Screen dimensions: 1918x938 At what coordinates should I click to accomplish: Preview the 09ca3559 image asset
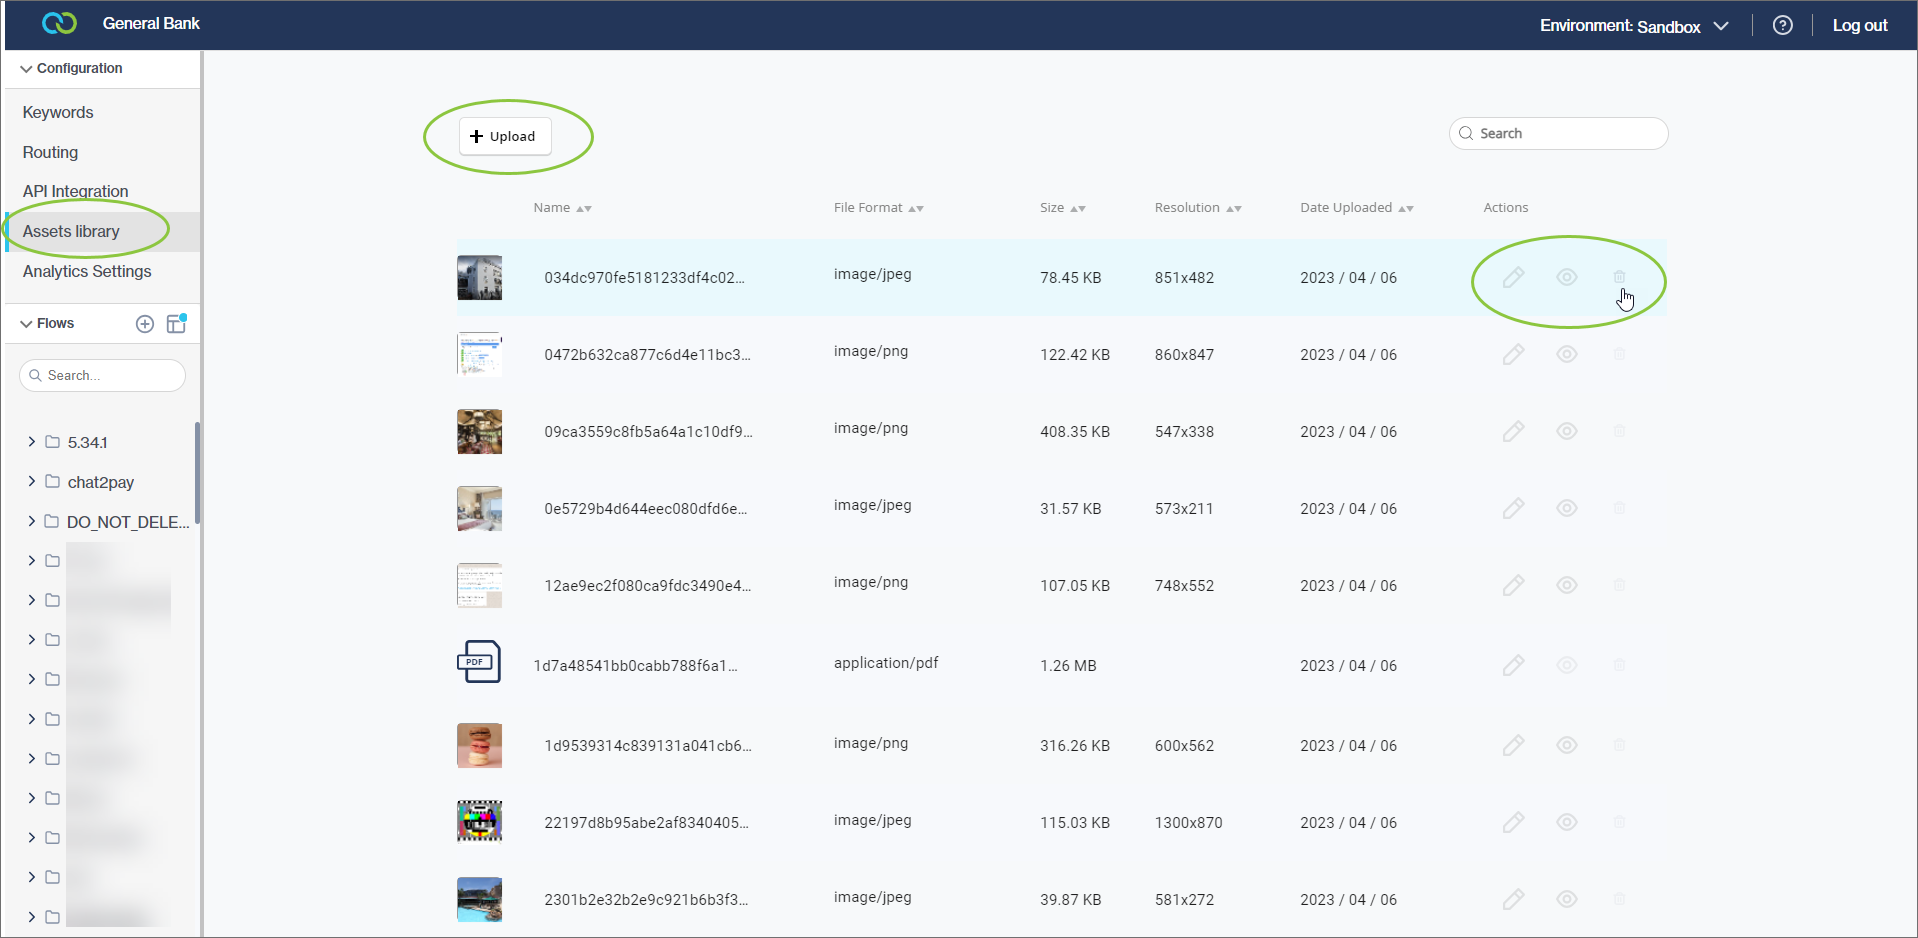(x=1566, y=431)
